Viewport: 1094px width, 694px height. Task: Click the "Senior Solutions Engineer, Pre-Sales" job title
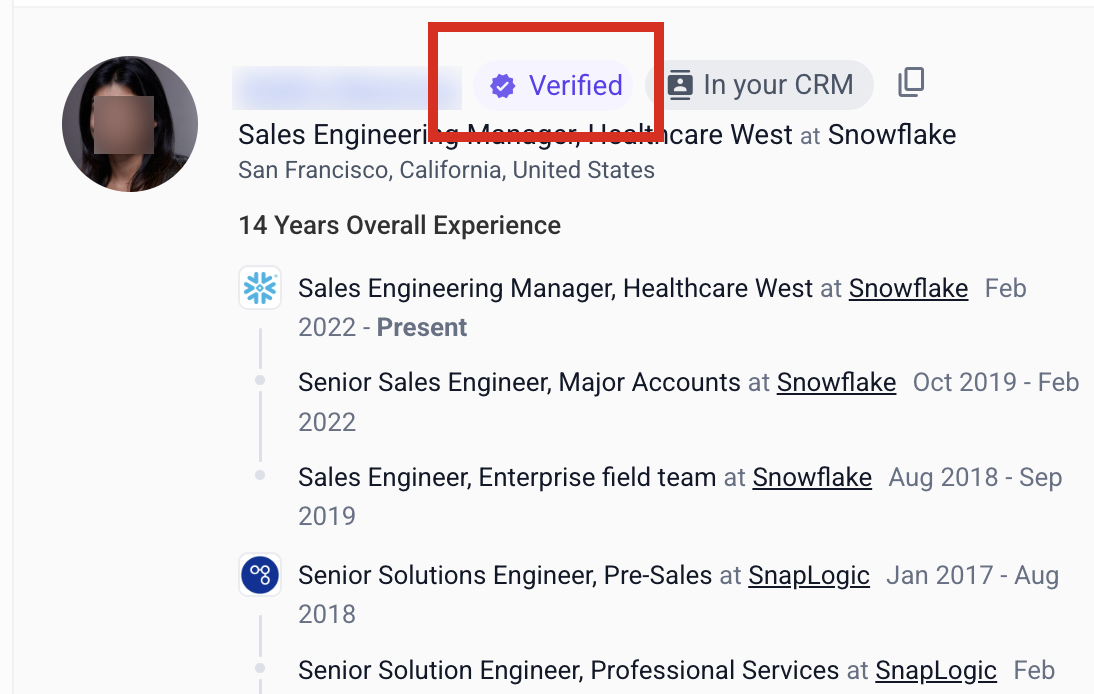click(x=505, y=575)
